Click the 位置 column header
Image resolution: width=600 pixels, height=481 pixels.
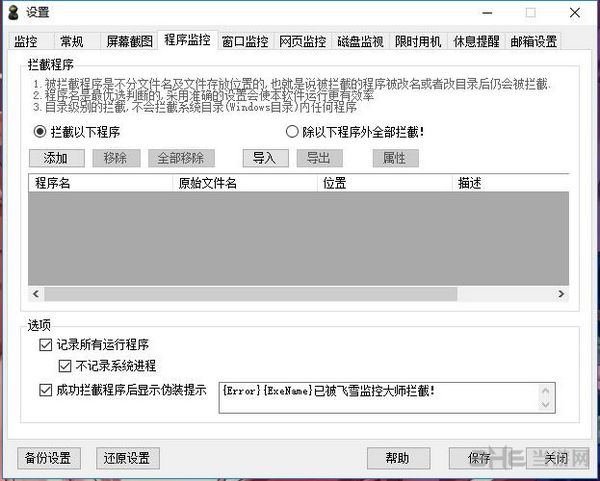click(385, 183)
